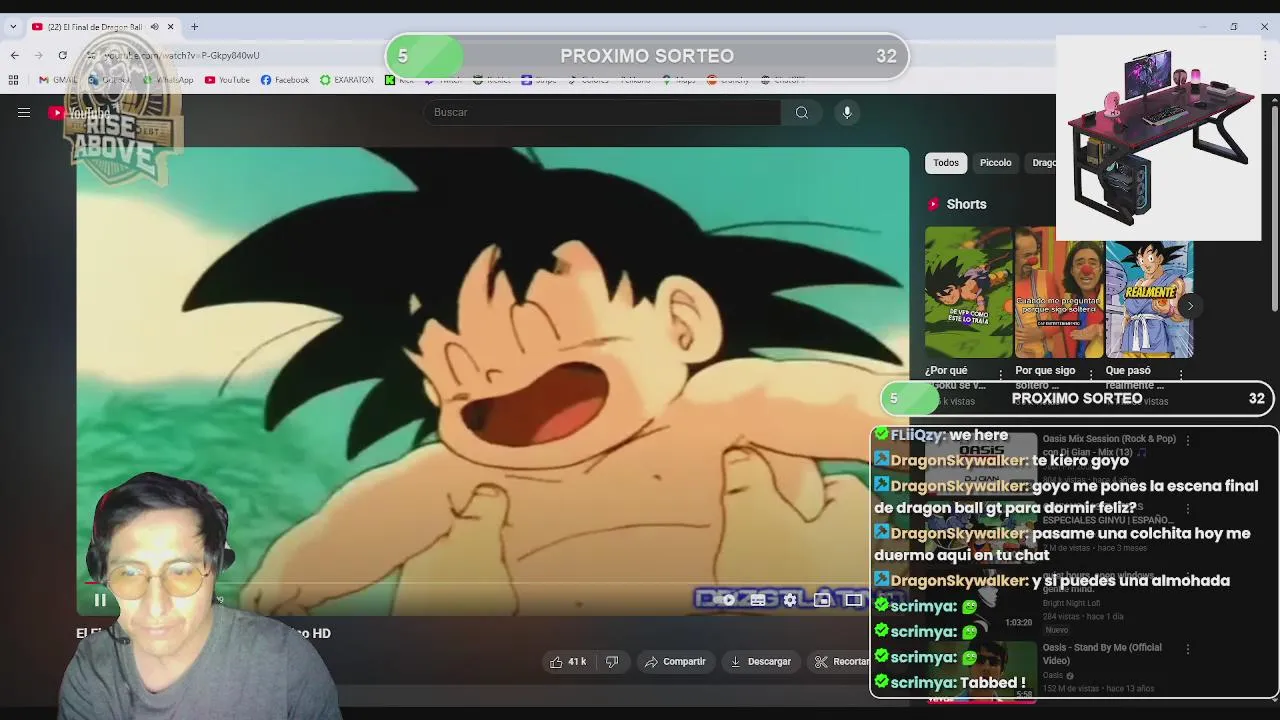Open options for Oasis Stand By Me video

[1188, 649]
